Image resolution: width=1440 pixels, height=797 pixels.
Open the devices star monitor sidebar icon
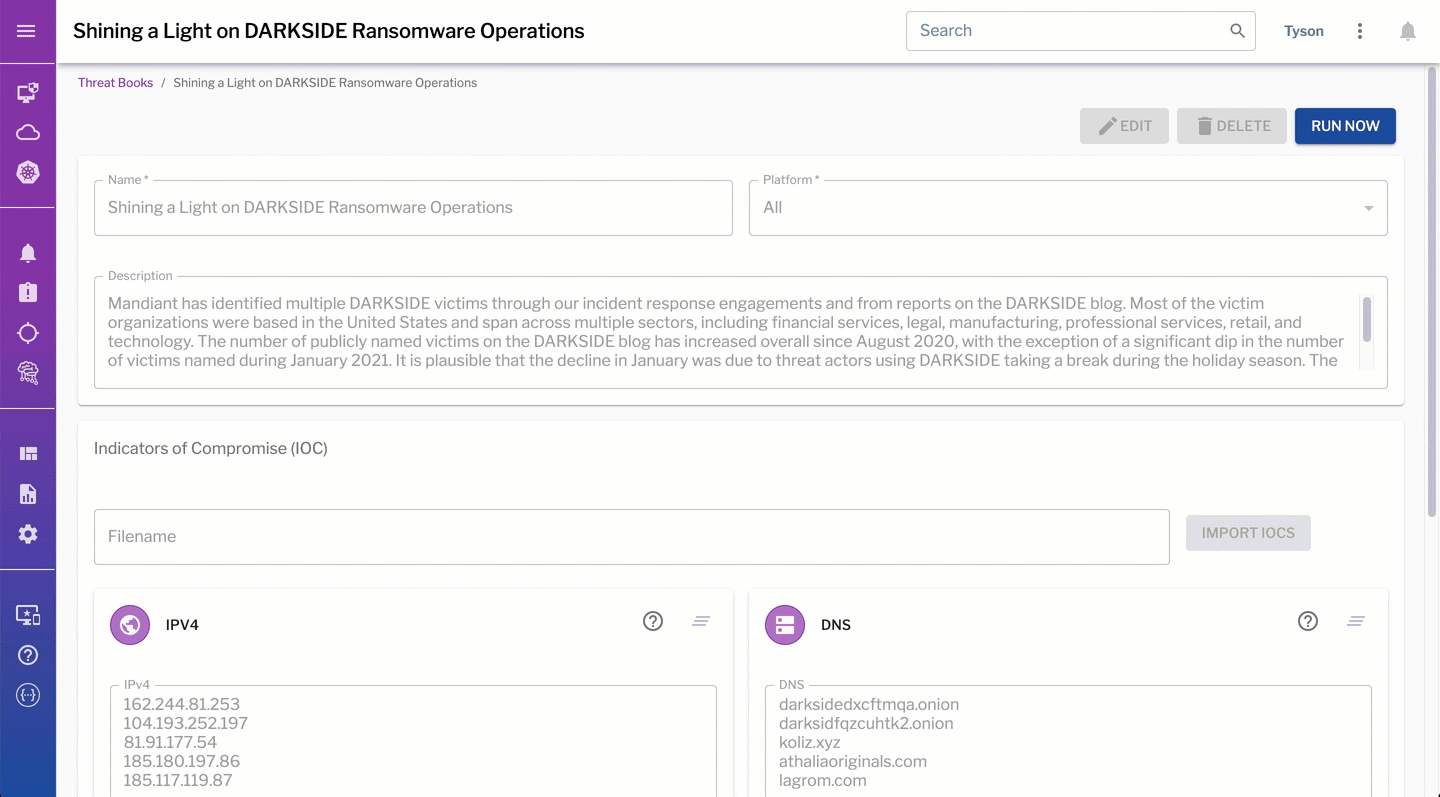tap(28, 615)
